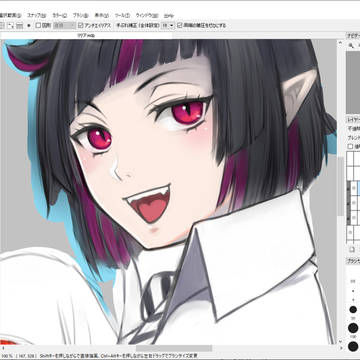Click the canvas vertical scrollbar down arrow
The width and height of the screenshot is (360, 360).
tap(340, 341)
